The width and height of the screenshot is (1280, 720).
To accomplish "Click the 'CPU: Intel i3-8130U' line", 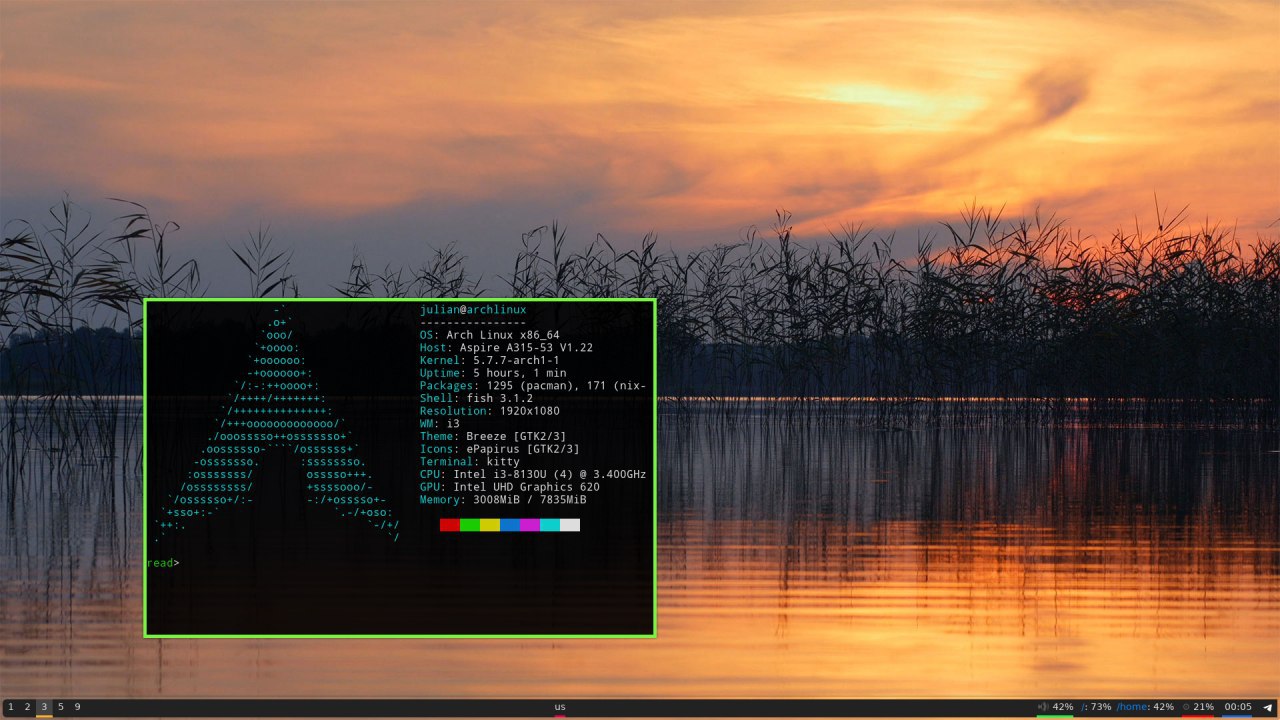I will click(533, 475).
